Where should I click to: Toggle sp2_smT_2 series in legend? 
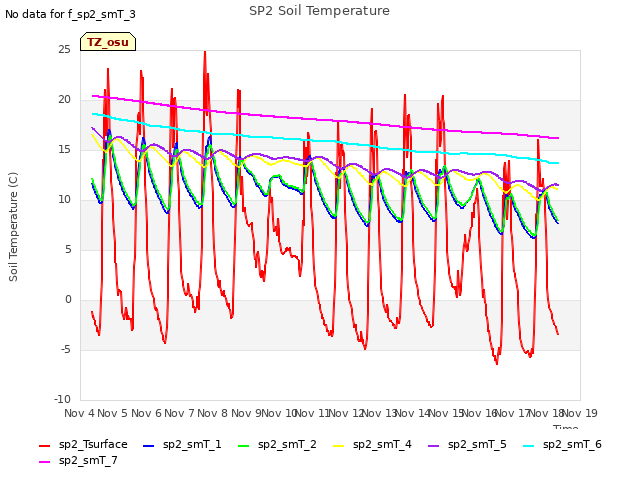(277, 444)
